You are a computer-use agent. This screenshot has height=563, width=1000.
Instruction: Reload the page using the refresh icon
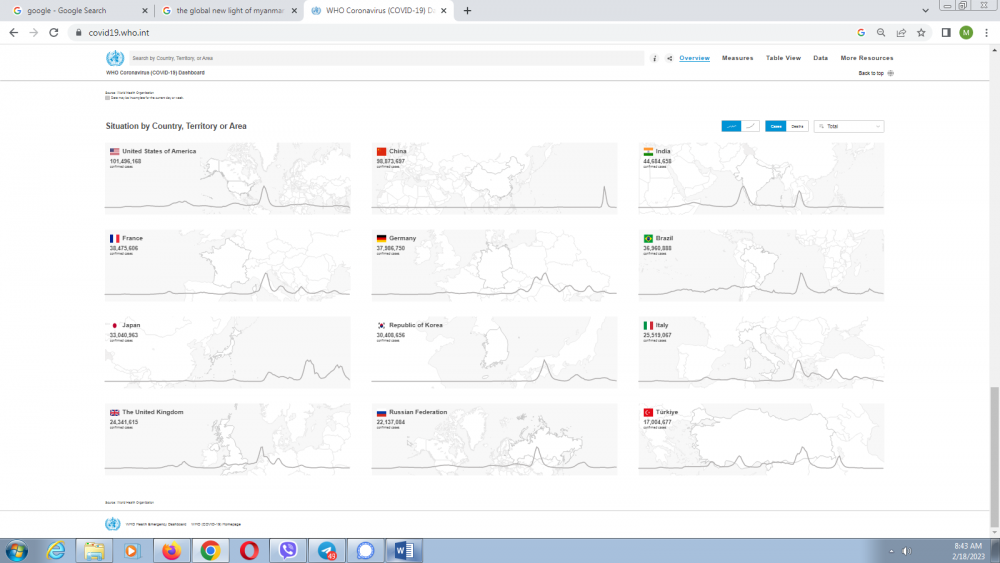[x=55, y=32]
